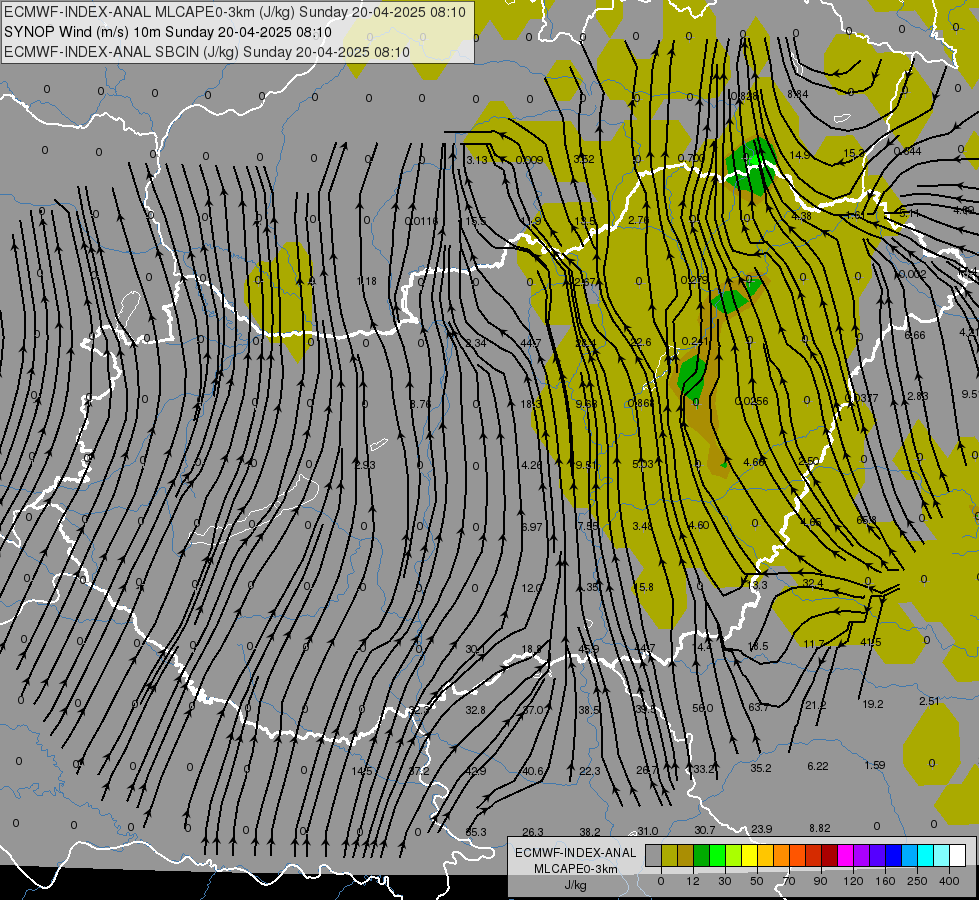Click the map value '32.4'
The width and height of the screenshot is (979, 900).
[x=813, y=583]
